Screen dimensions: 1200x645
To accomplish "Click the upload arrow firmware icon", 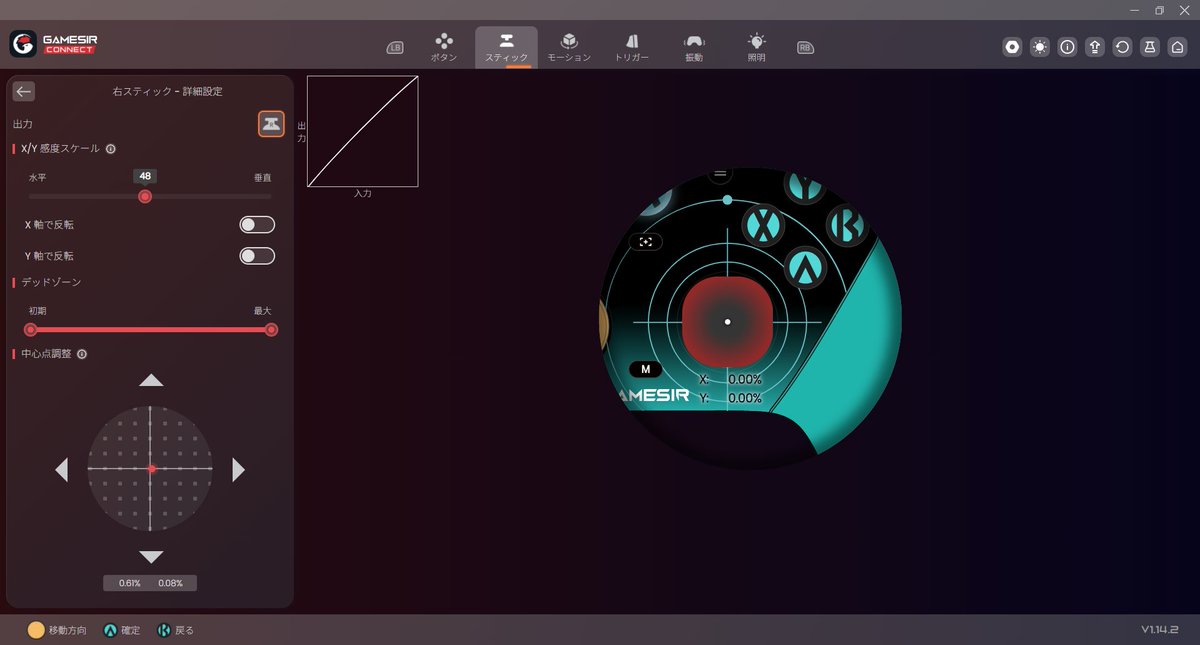I will pyautogui.click(x=1095, y=47).
